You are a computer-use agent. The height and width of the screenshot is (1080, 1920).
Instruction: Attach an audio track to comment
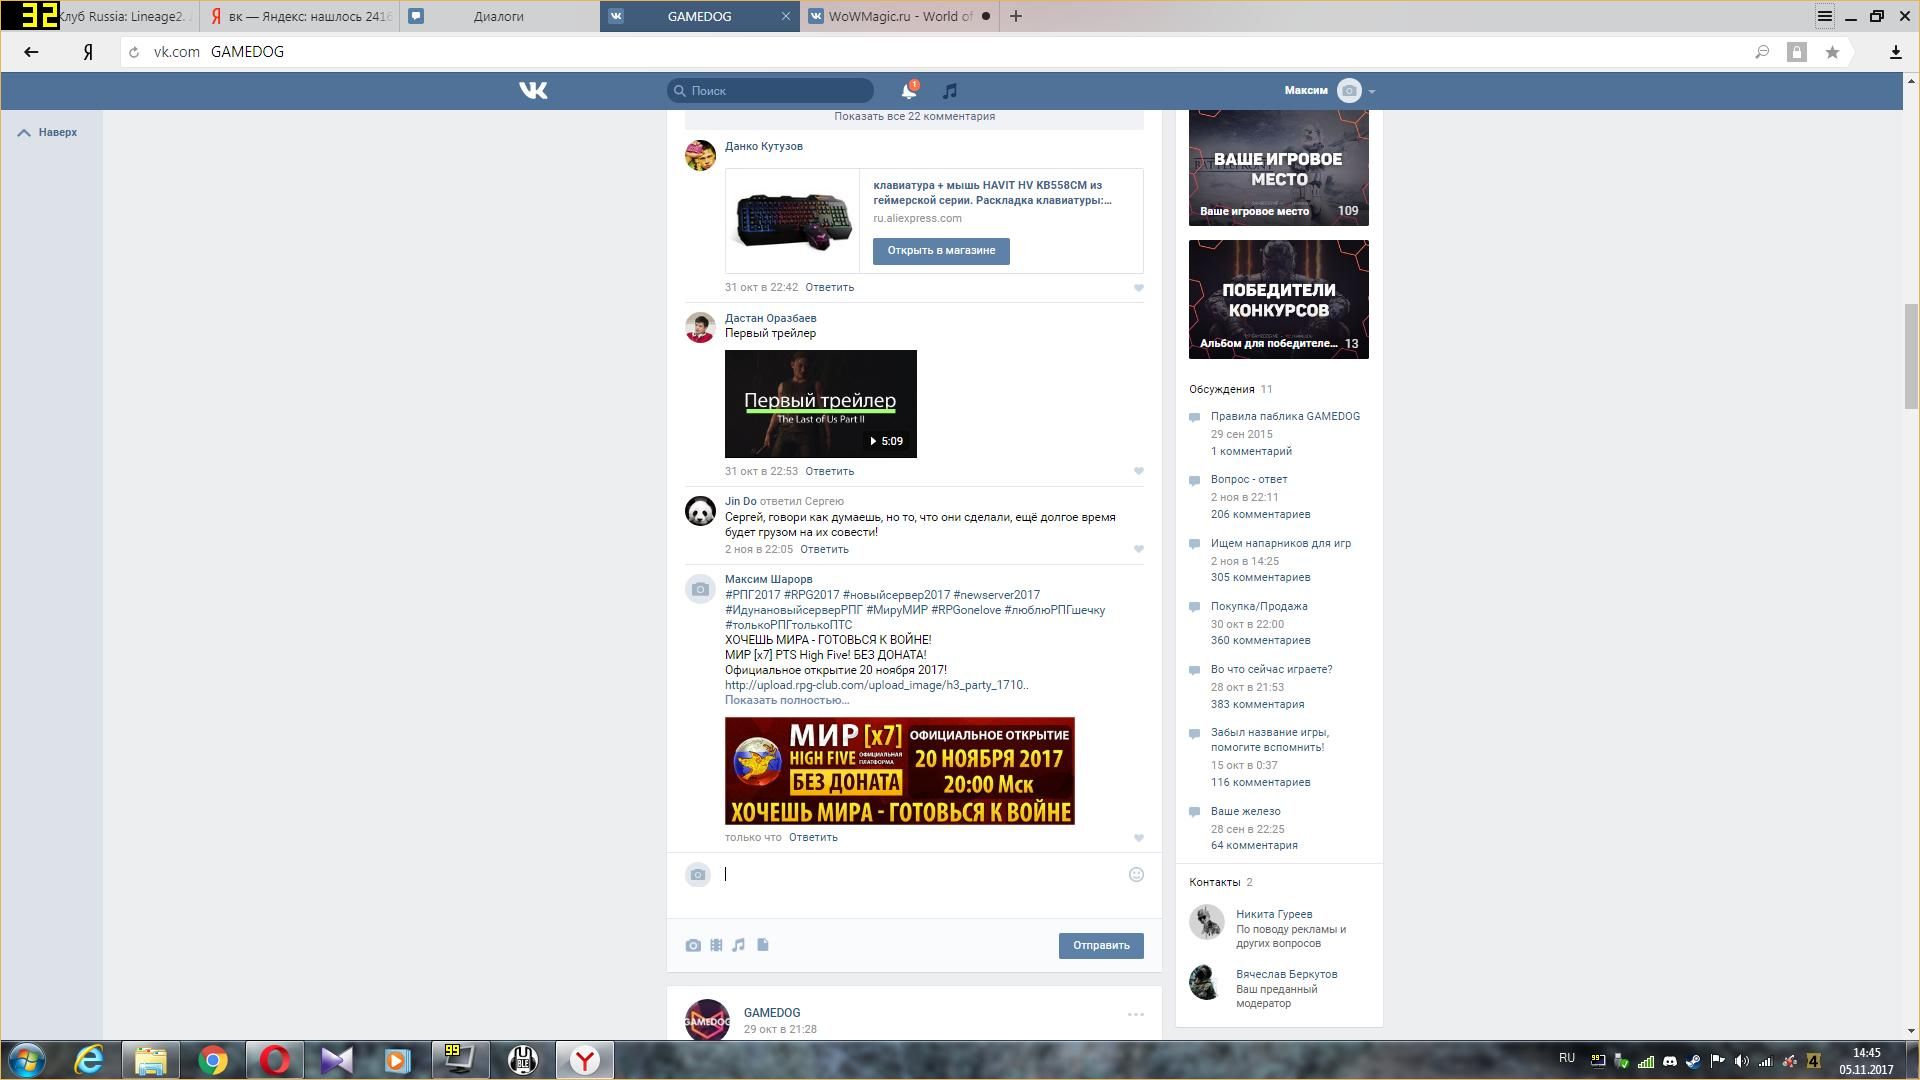(739, 945)
